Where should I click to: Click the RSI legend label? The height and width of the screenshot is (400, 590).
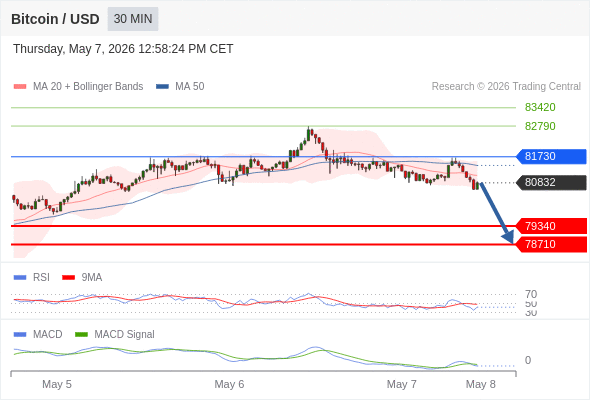pyautogui.click(x=41, y=278)
